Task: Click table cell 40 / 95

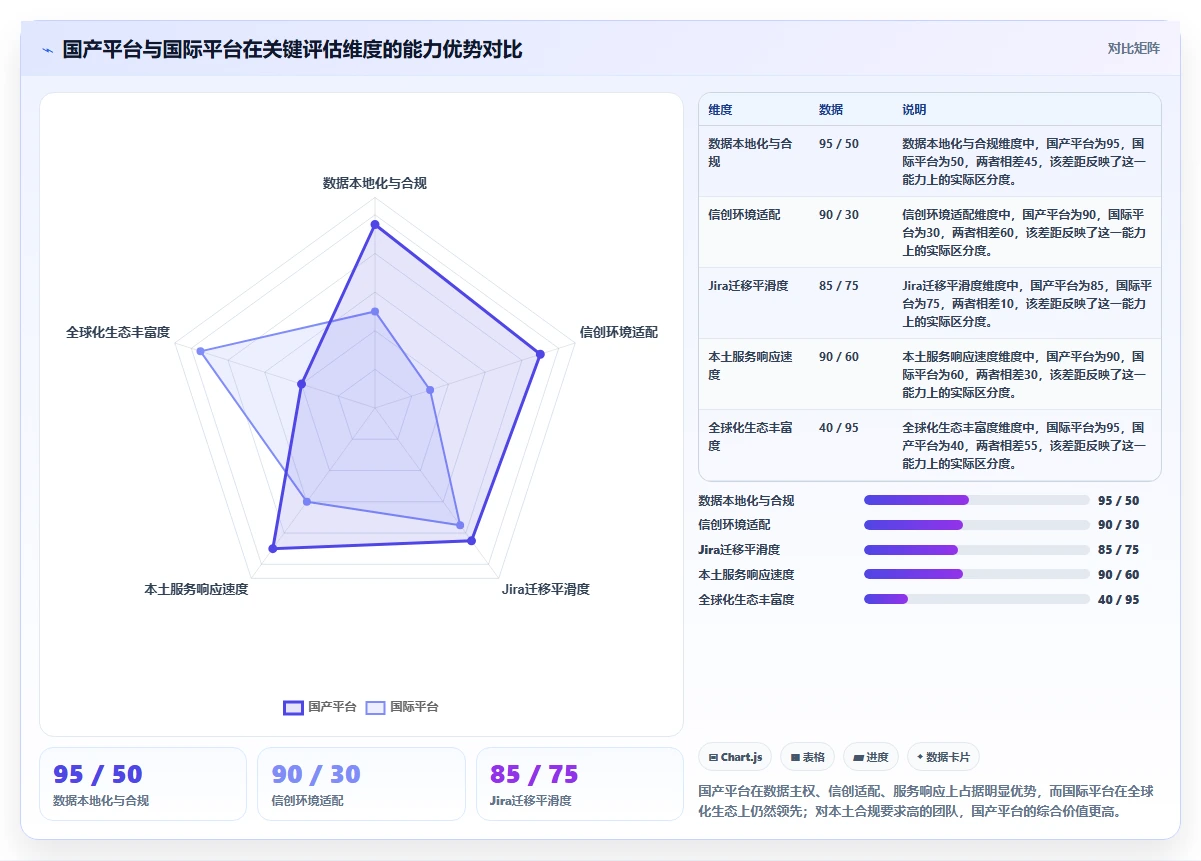Action: point(838,428)
